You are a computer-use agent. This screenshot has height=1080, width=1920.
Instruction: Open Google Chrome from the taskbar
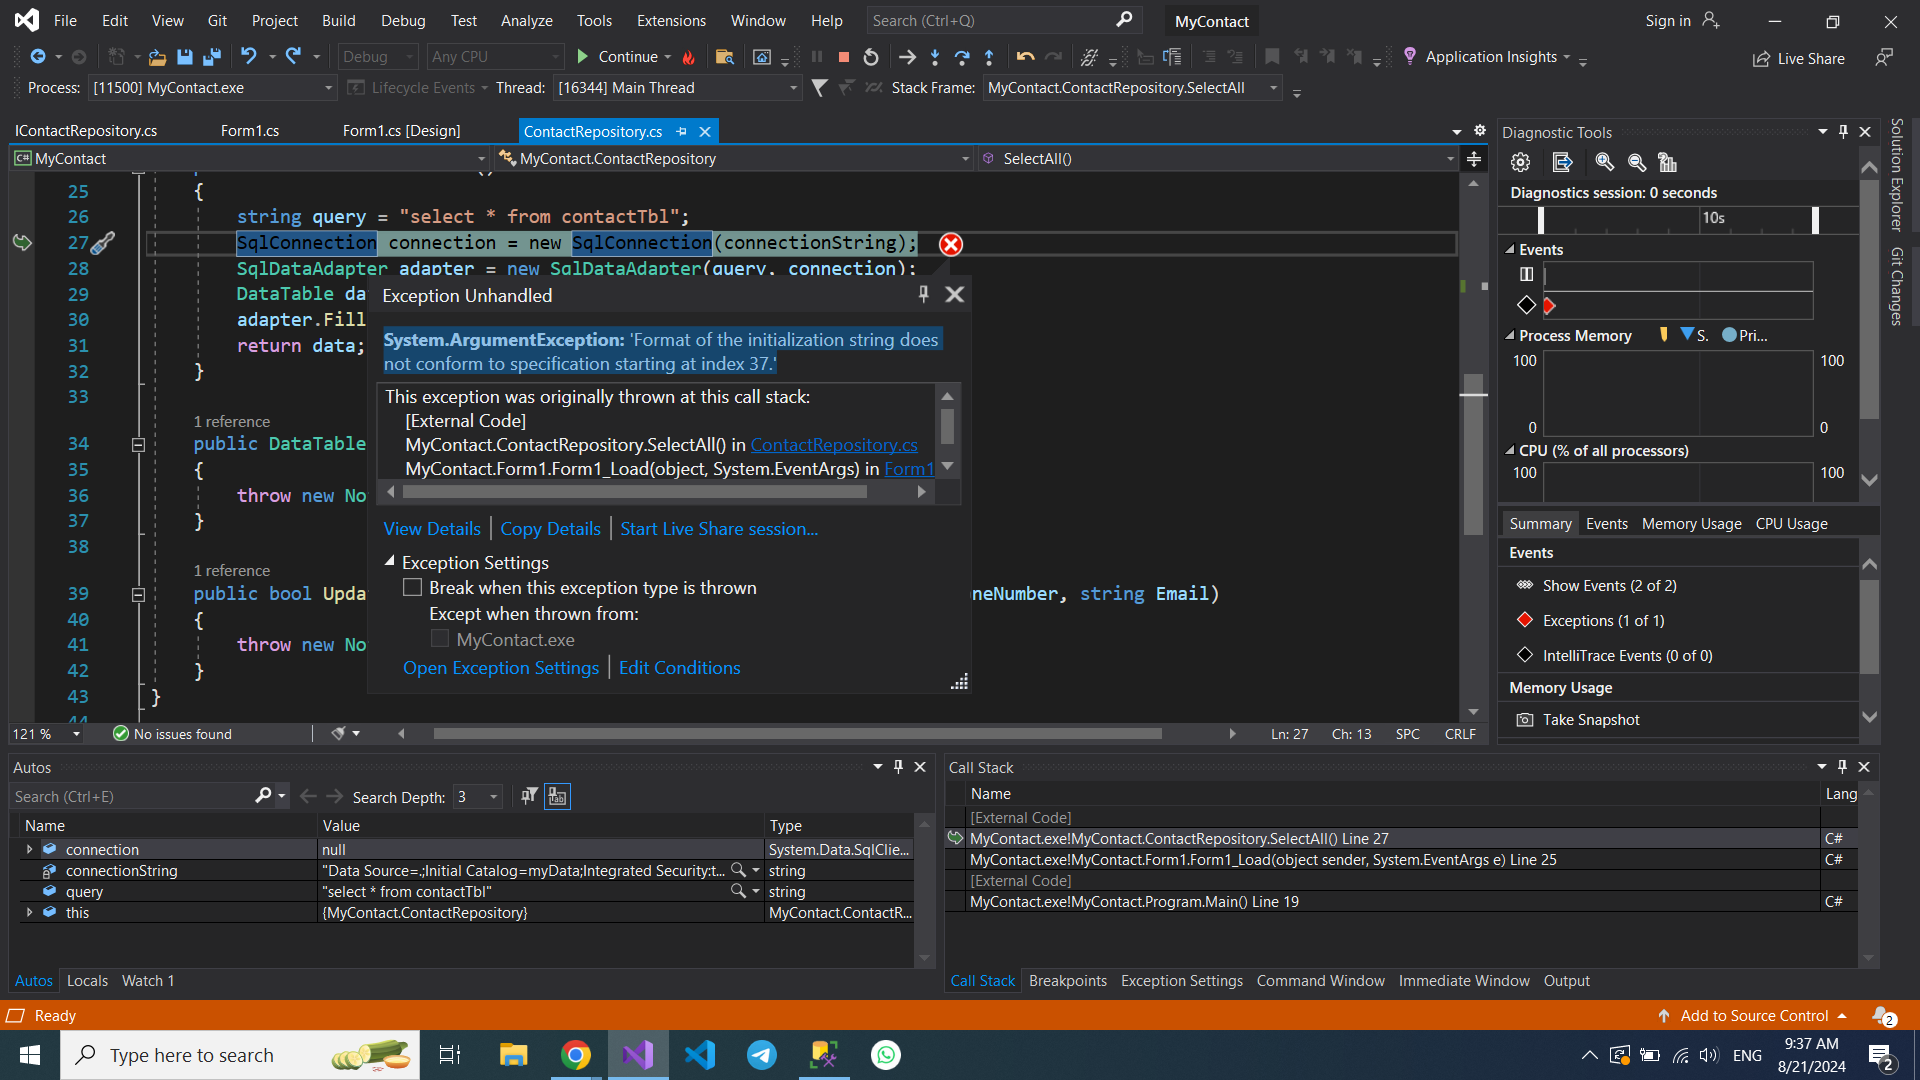pos(575,1055)
